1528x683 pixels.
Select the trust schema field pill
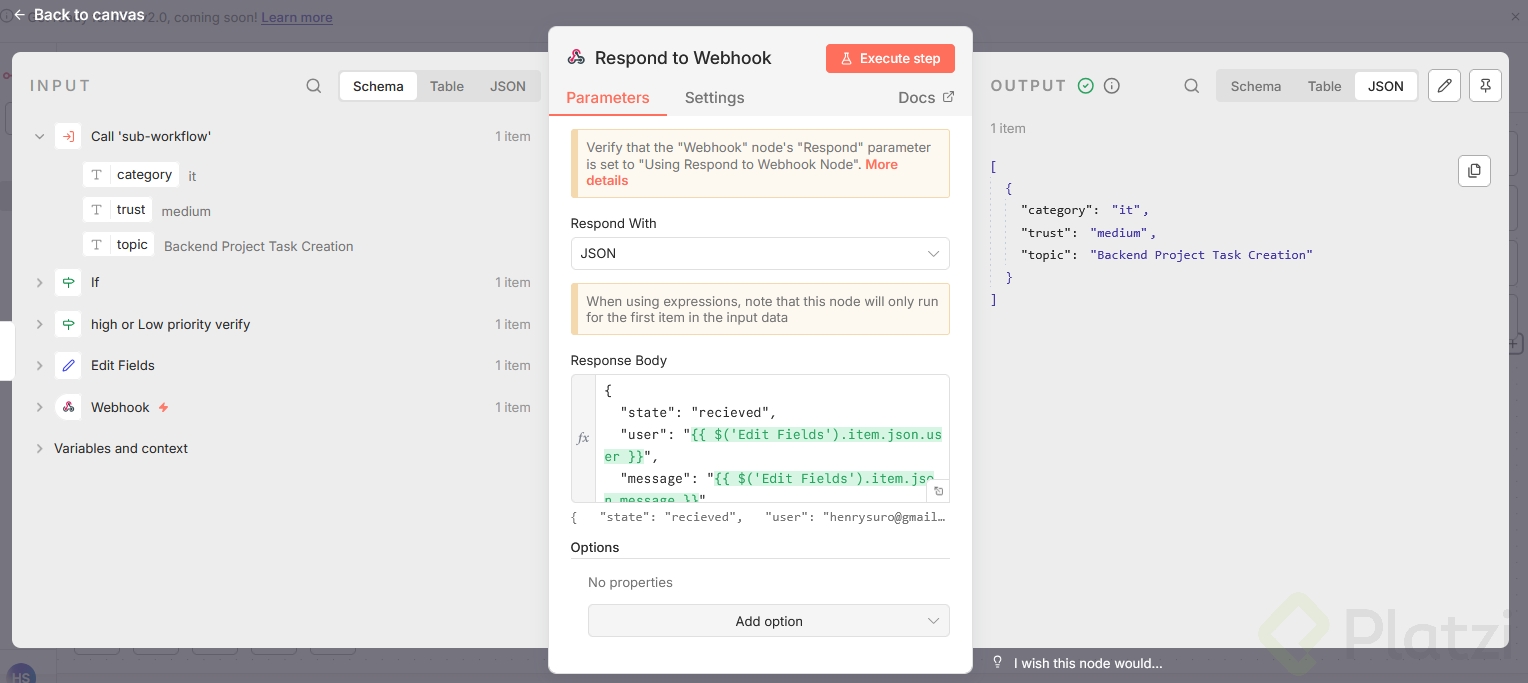118,210
